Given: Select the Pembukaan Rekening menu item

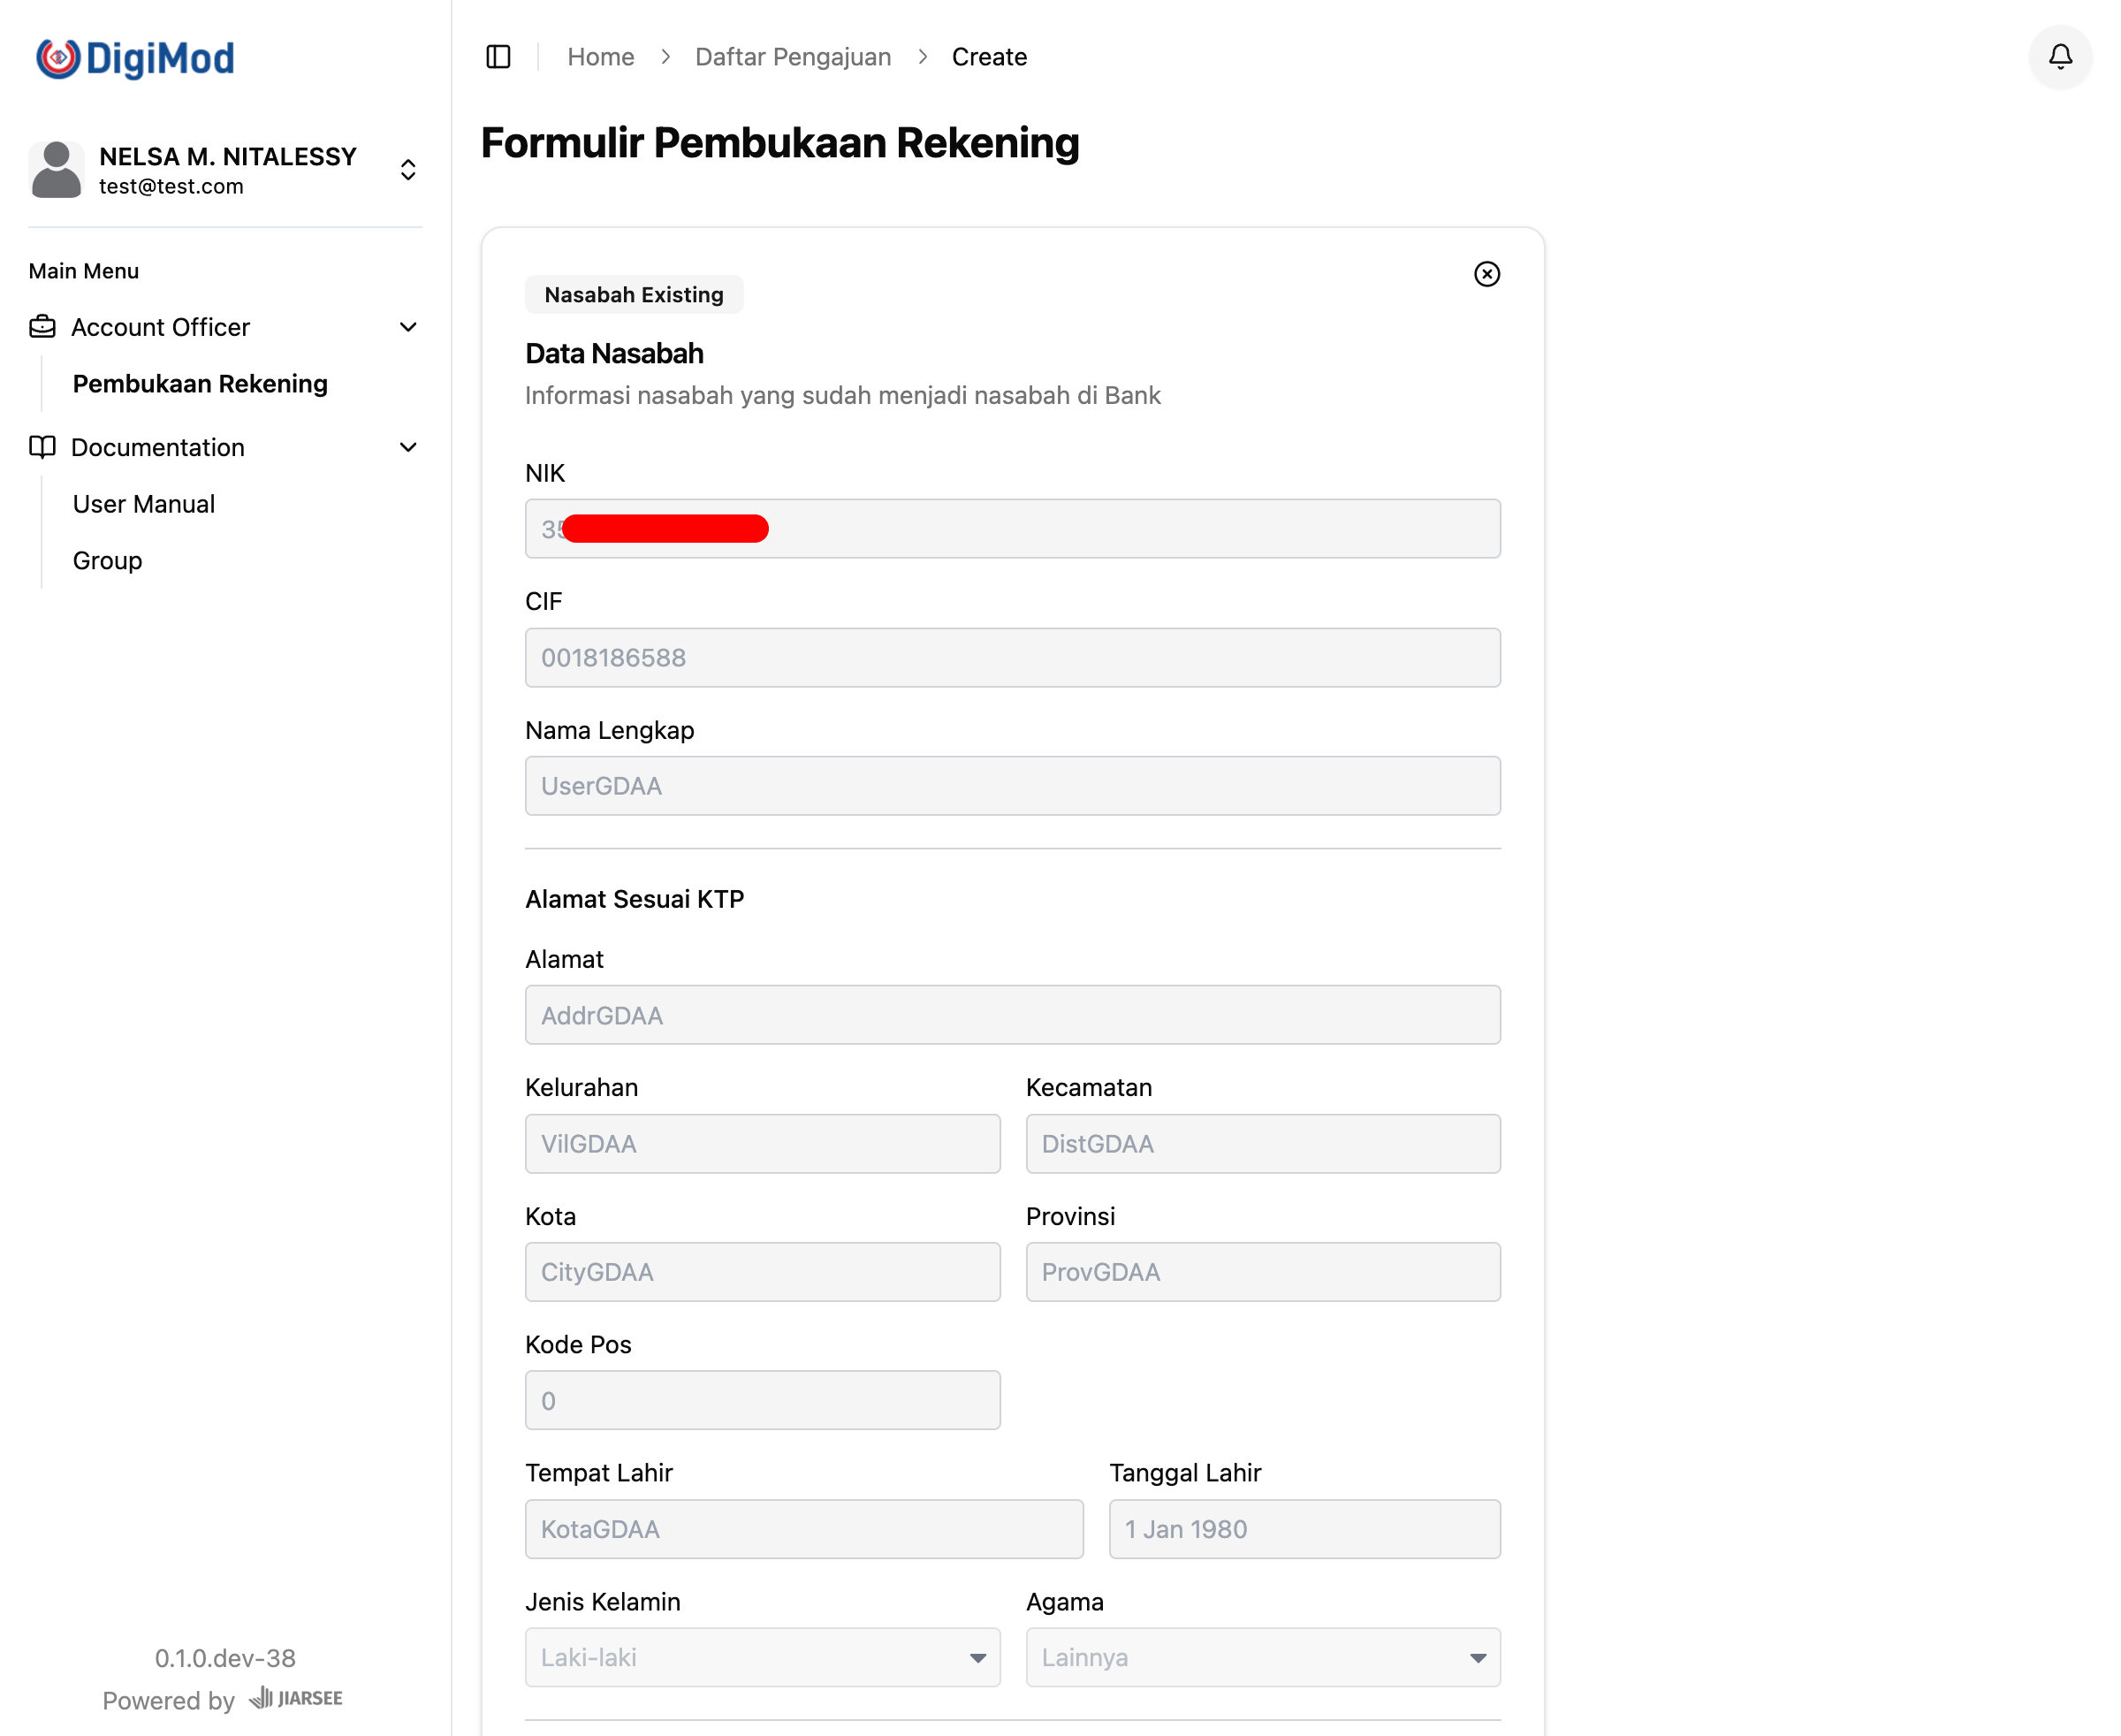Looking at the screenshot, I should (x=200, y=384).
